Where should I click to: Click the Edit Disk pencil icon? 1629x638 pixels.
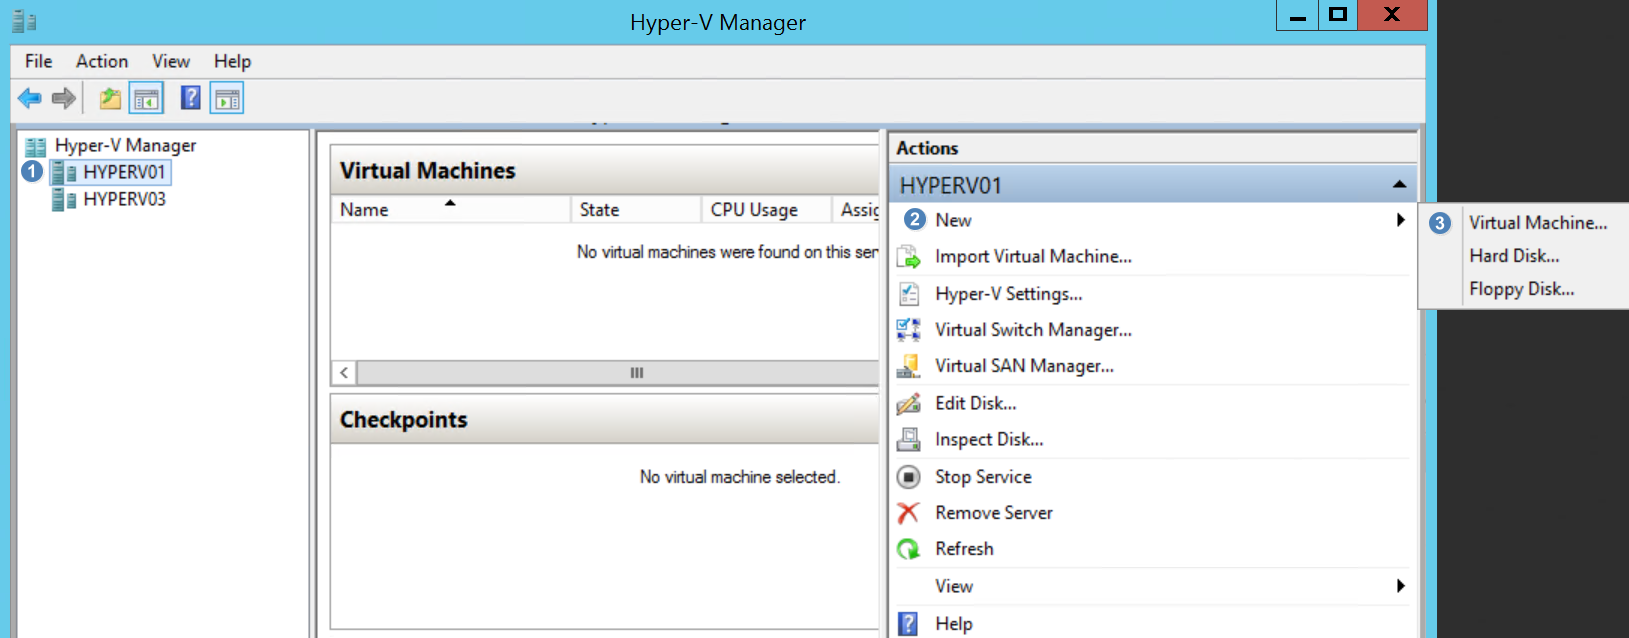908,403
